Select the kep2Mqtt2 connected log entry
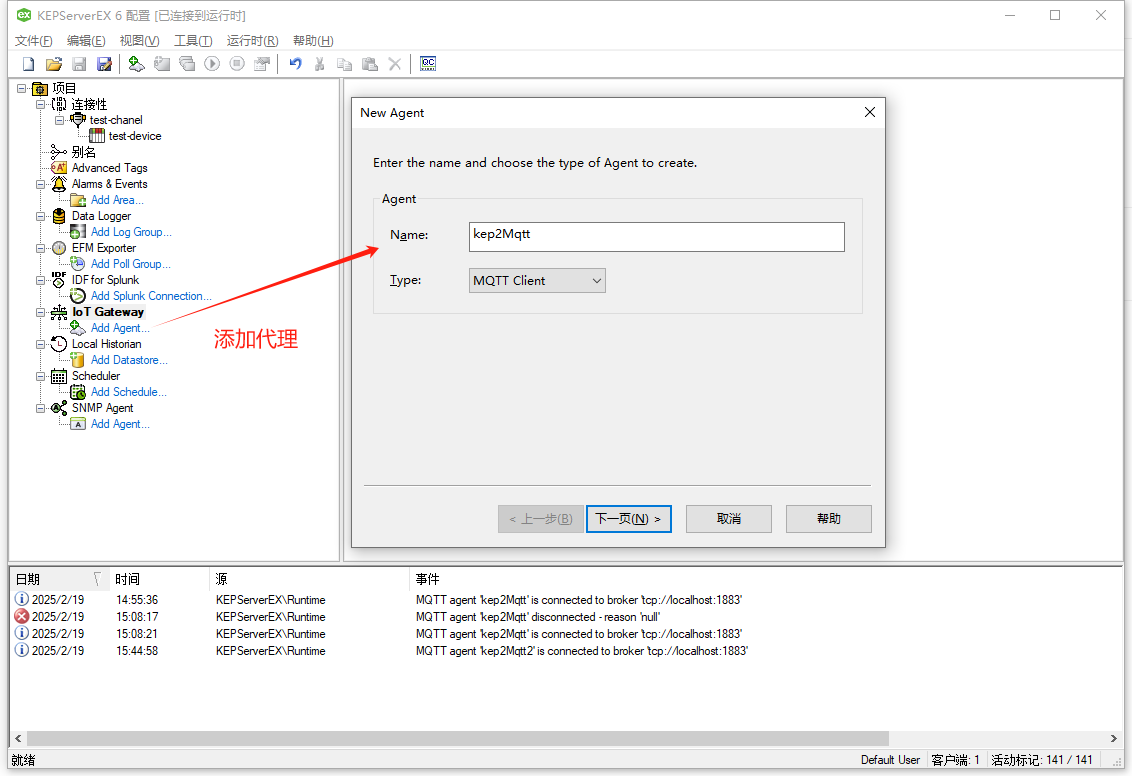Viewport: 1132px width, 776px height. (x=566, y=650)
